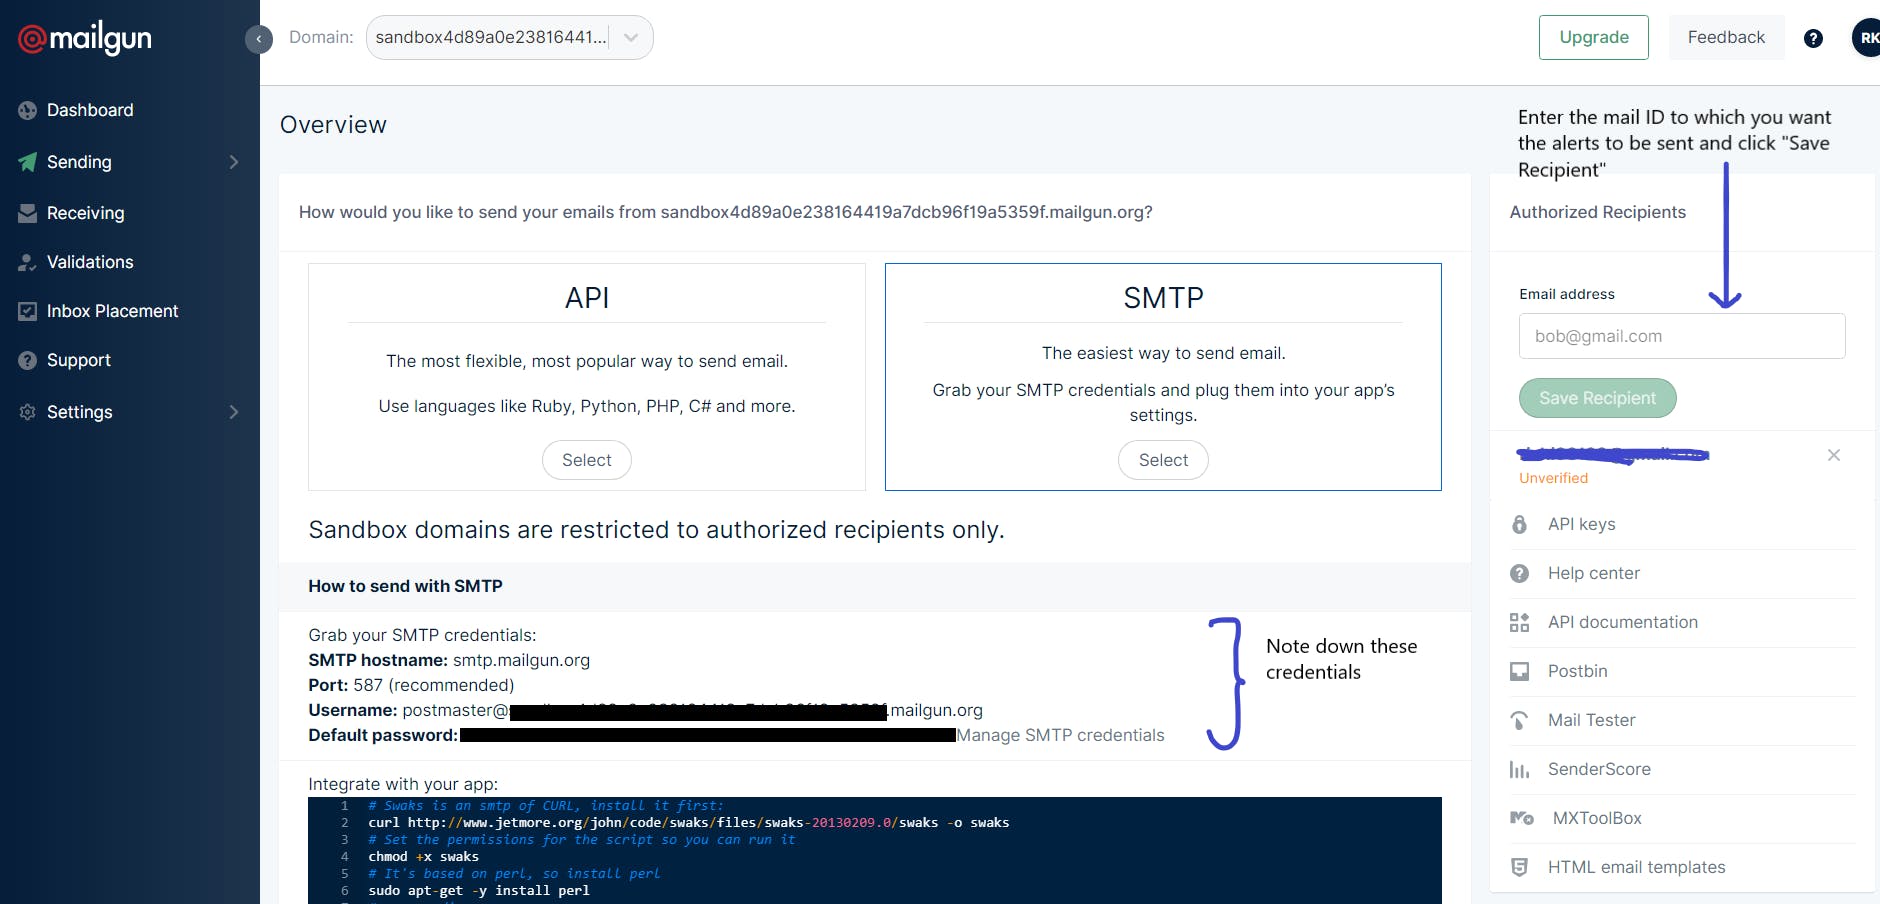Click the curl jetmore.org swaks code line

pyautogui.click(x=688, y=823)
